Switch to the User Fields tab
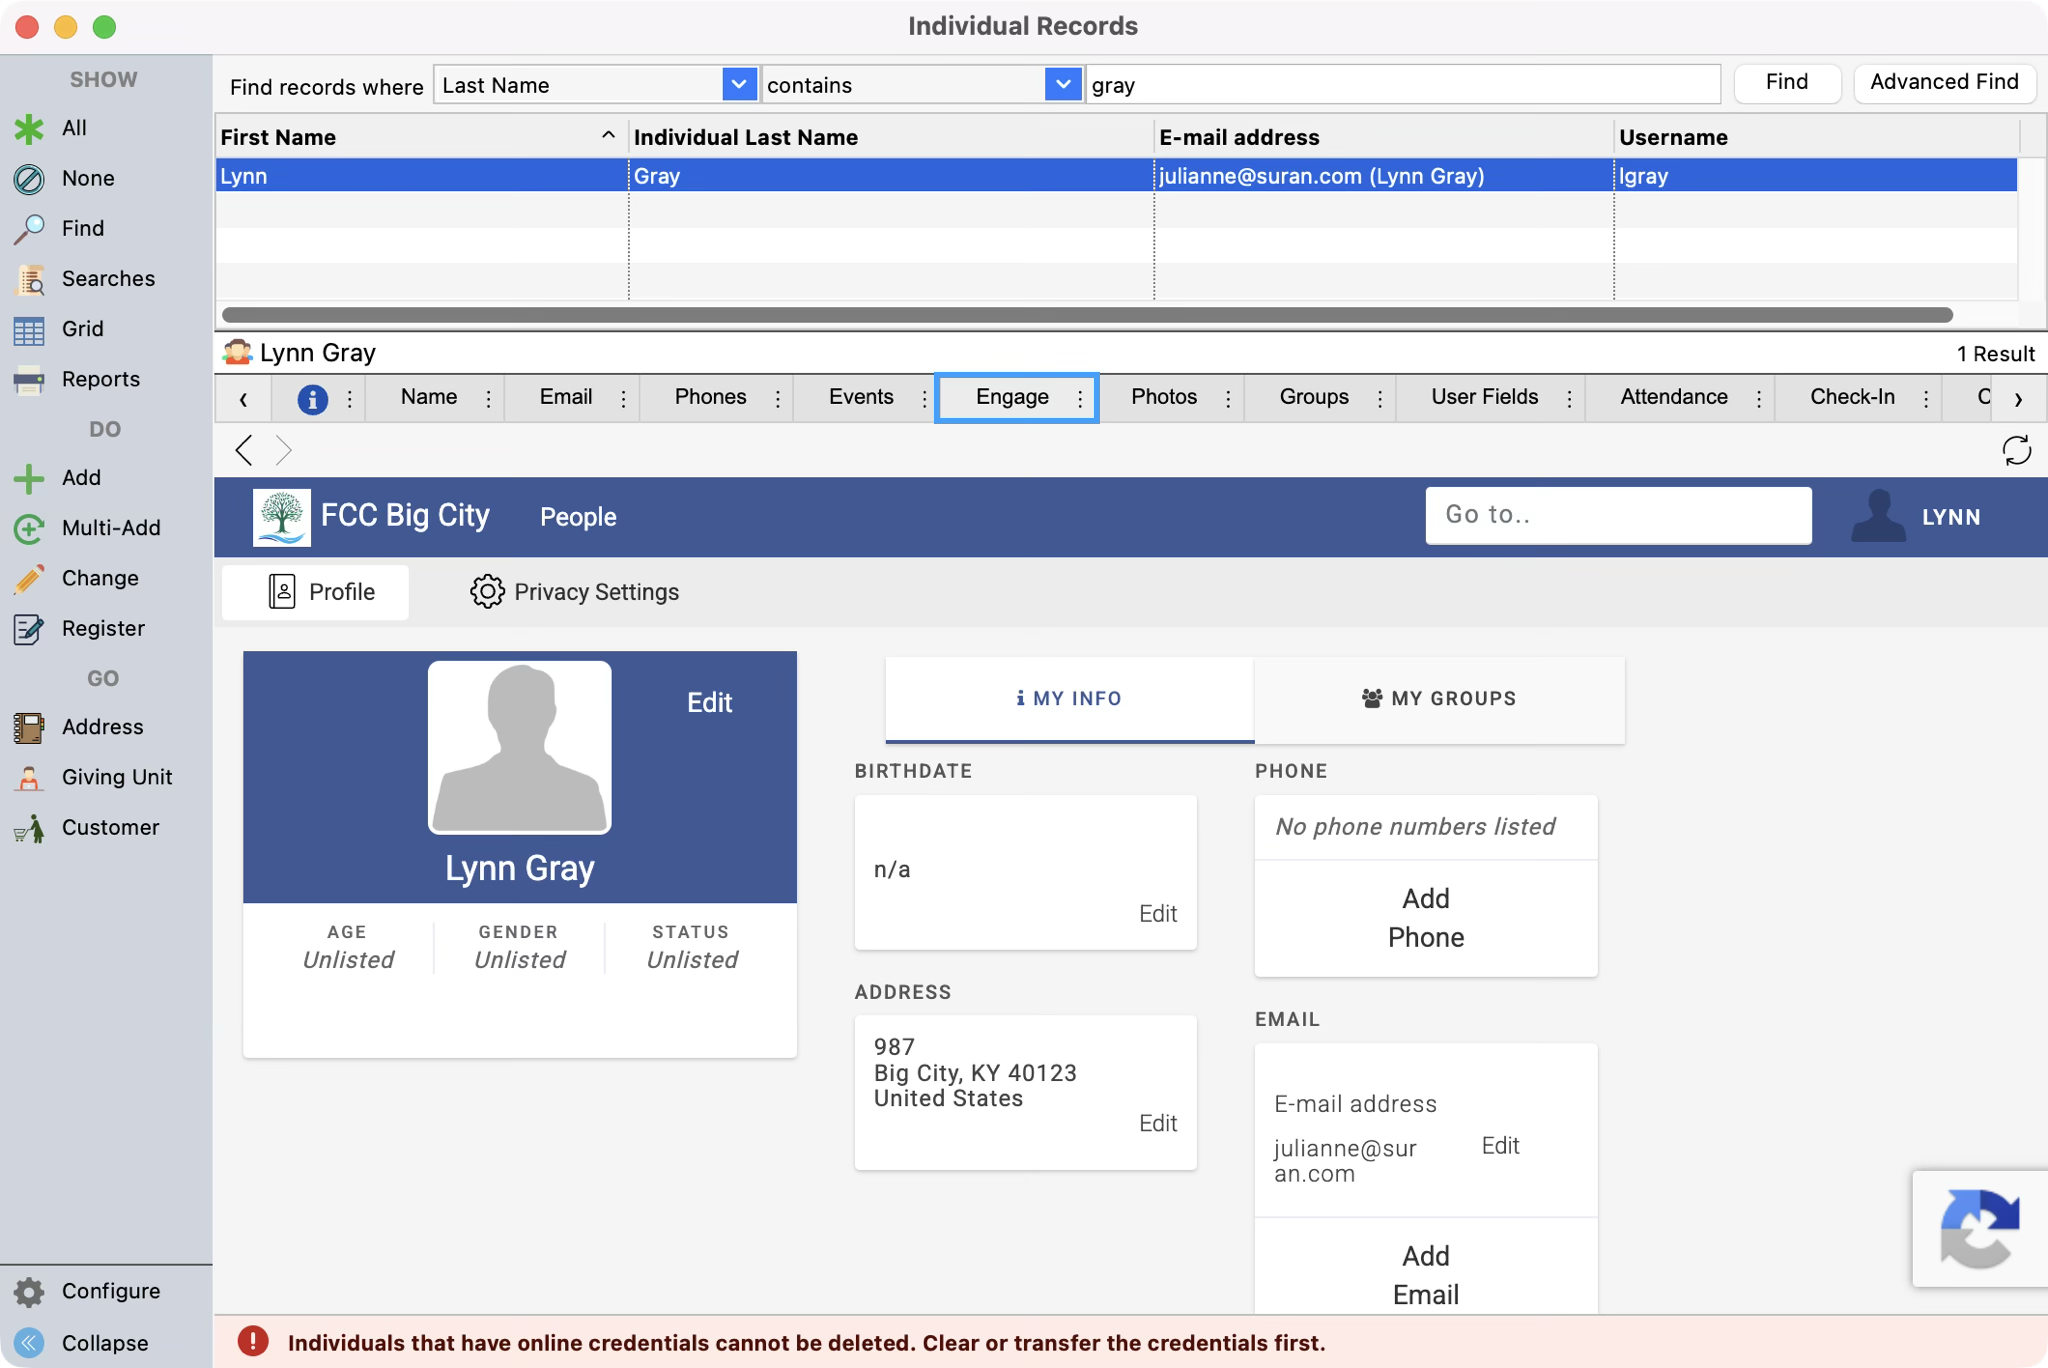Image resolution: width=2048 pixels, height=1368 pixels. click(x=1484, y=397)
